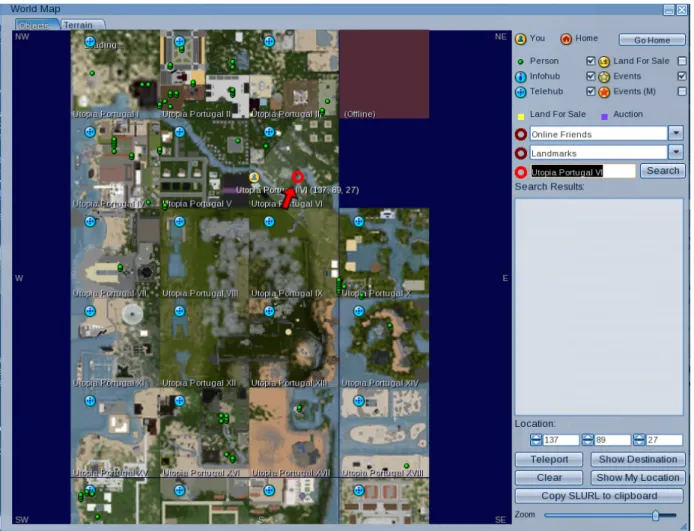Click the telehub icon in Utopia Portugal IV
Viewport: 694px width, 531px height.
pyautogui.click(x=90, y=132)
